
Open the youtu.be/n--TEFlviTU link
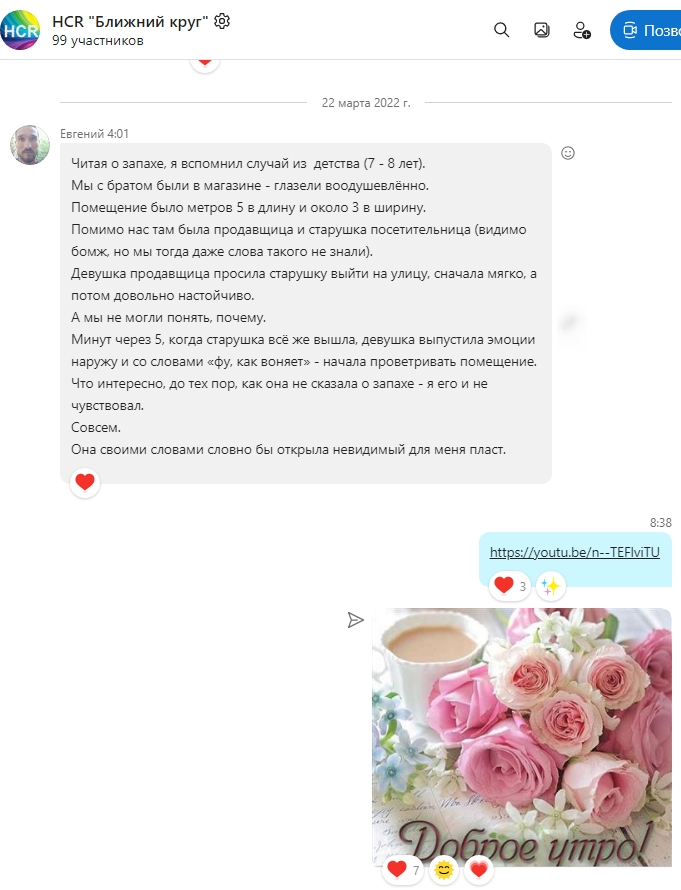pos(574,552)
